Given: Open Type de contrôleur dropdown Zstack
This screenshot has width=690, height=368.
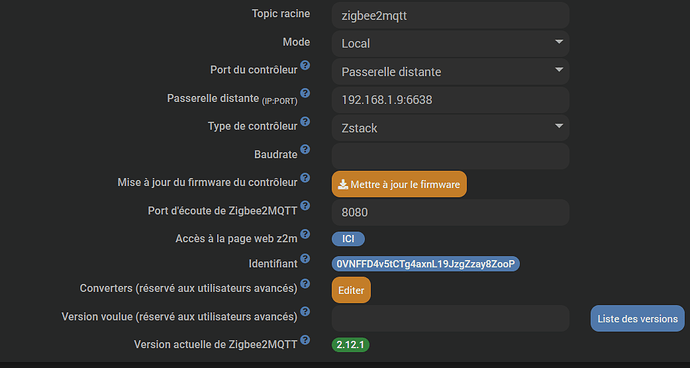Looking at the screenshot, I should tap(450, 128).
